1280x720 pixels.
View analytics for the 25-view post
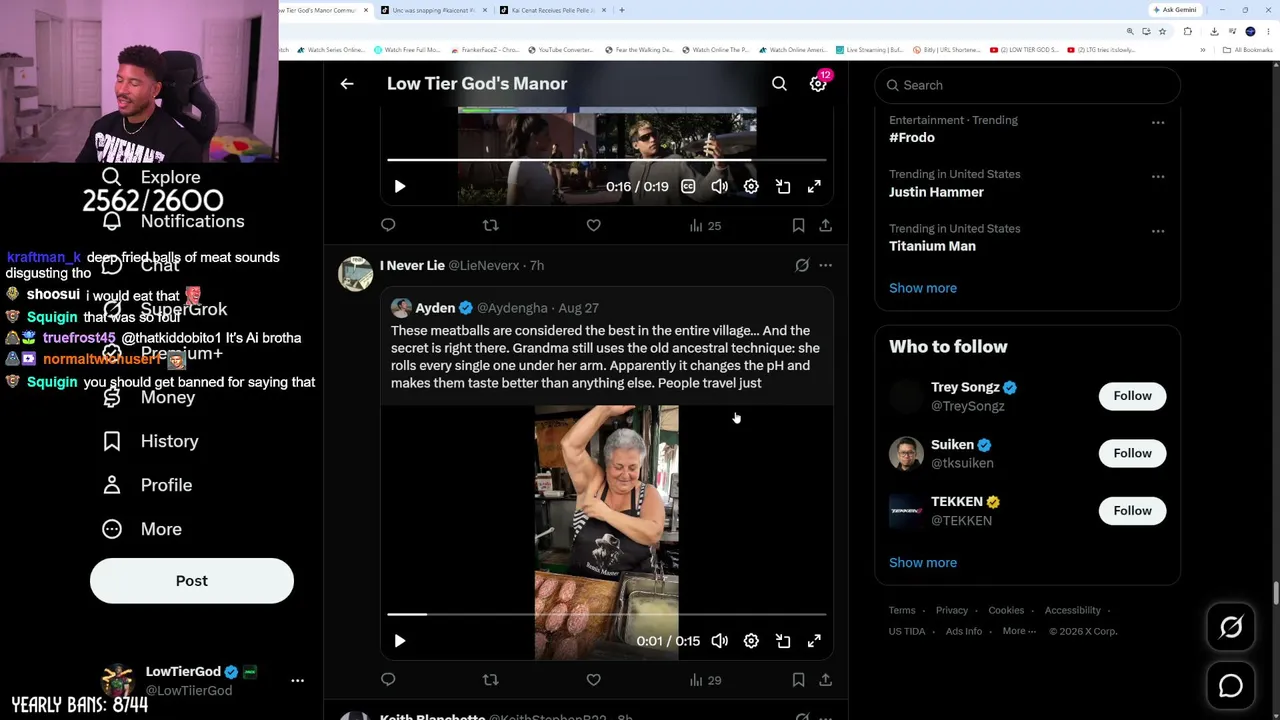tap(705, 226)
